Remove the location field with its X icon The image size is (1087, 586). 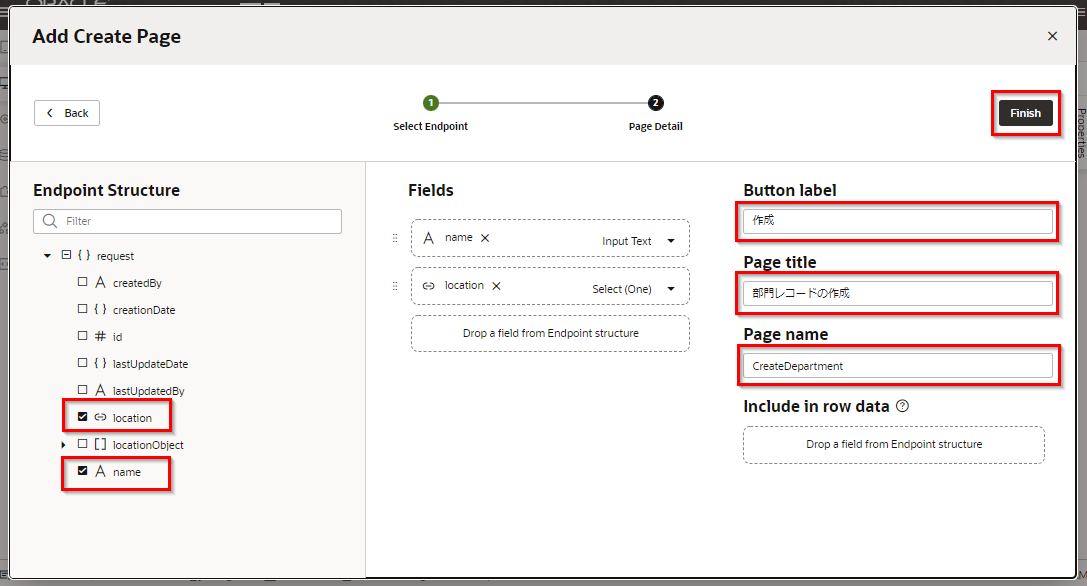point(496,286)
